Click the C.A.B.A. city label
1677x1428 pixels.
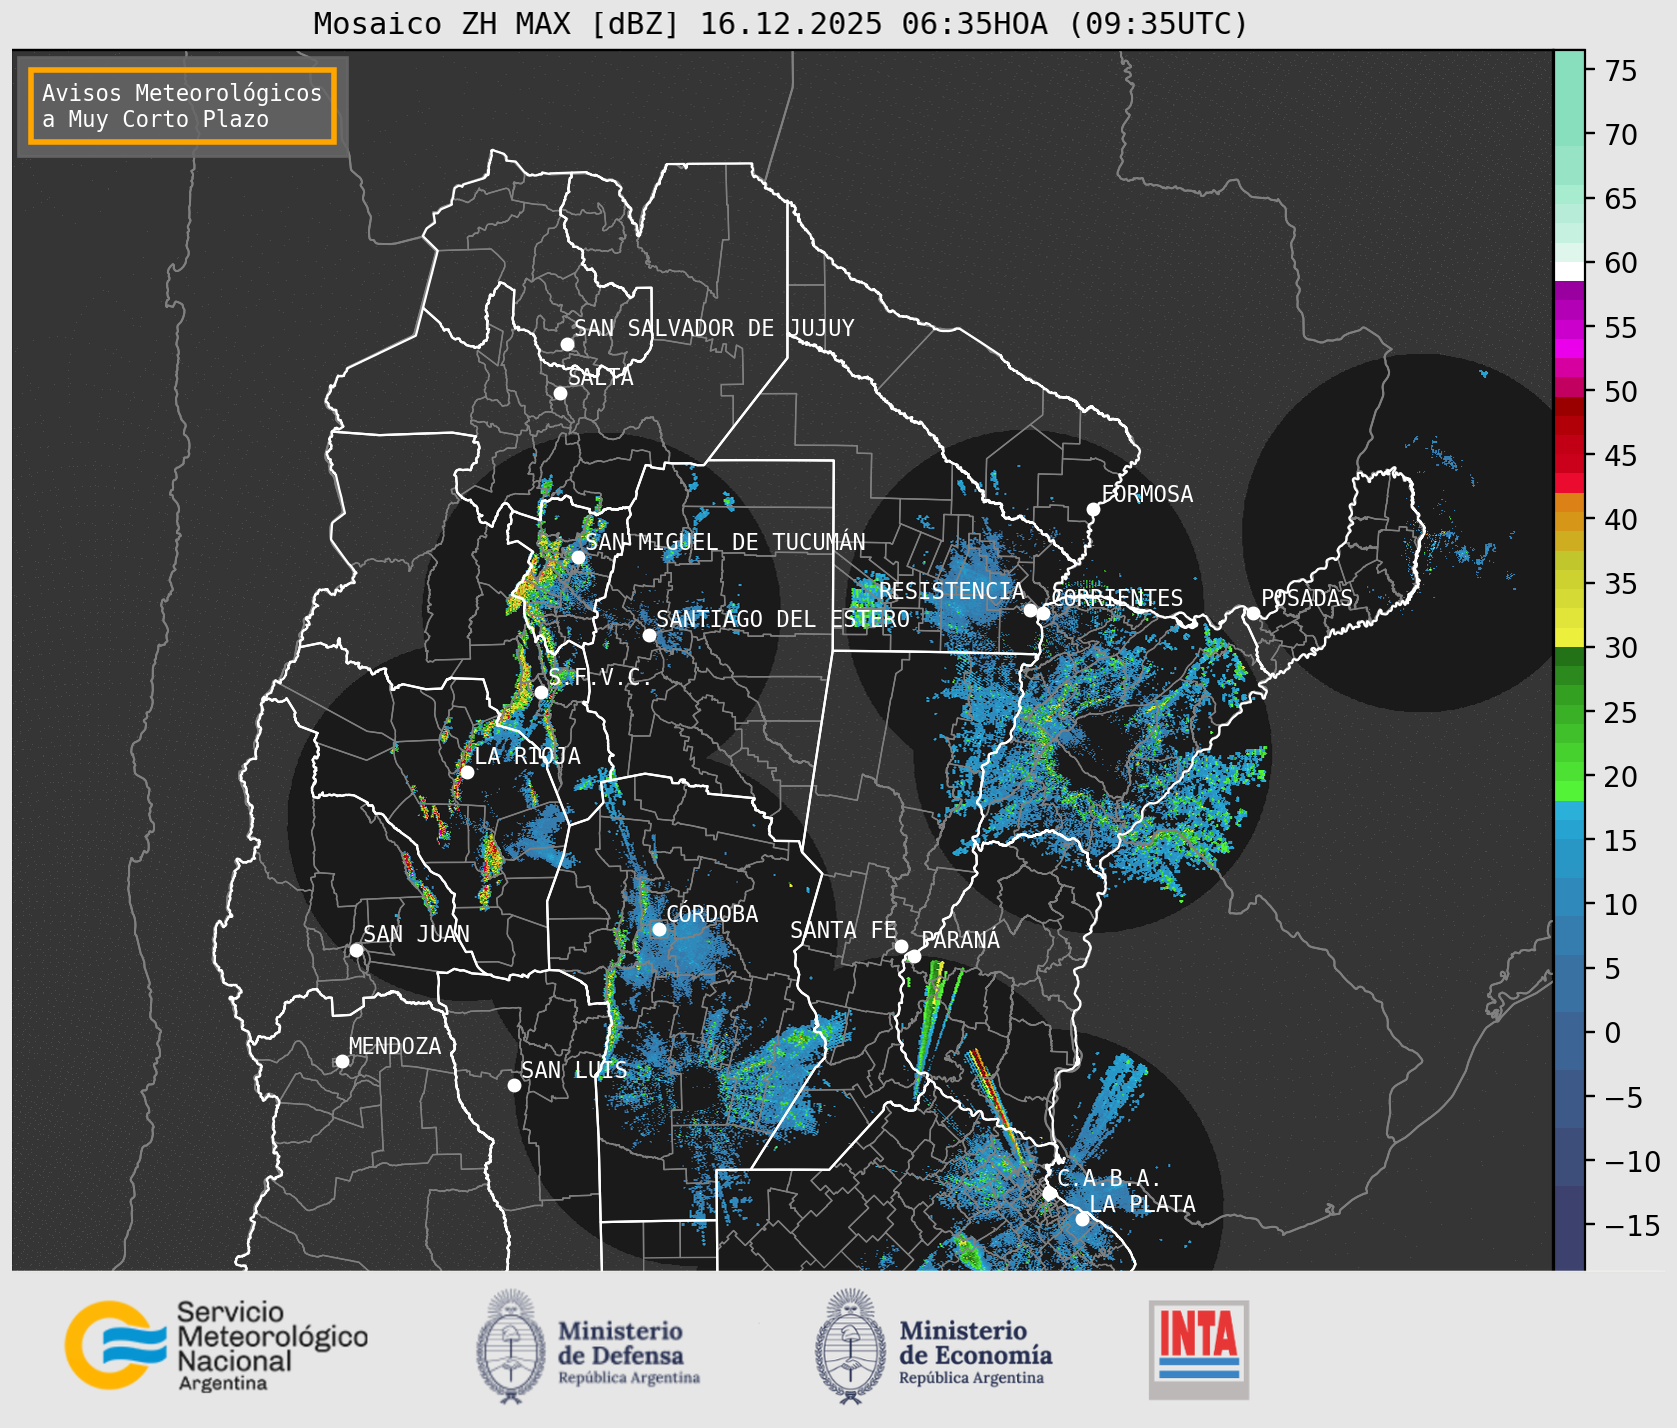(x=1109, y=1178)
